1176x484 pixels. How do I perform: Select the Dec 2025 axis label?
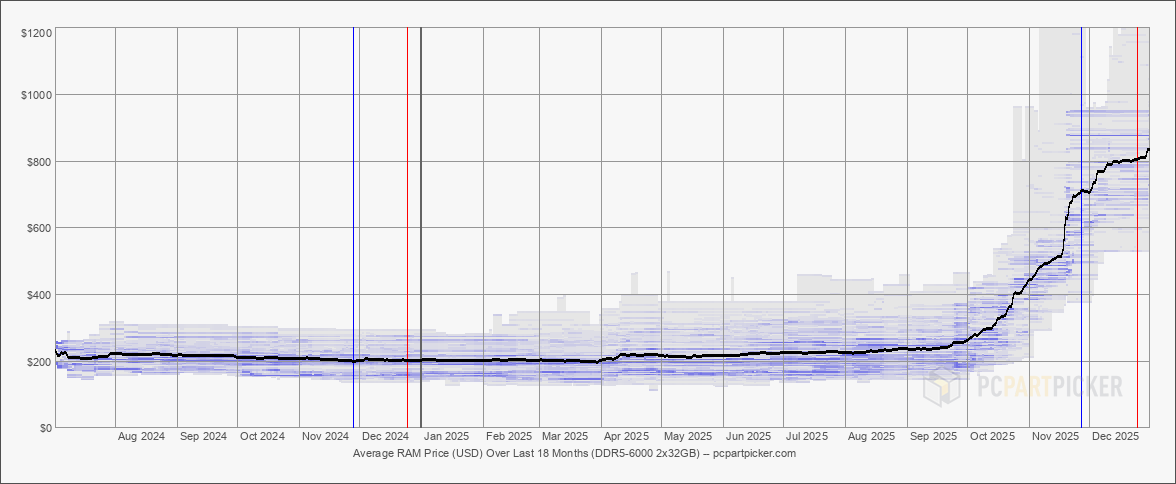pos(1115,436)
